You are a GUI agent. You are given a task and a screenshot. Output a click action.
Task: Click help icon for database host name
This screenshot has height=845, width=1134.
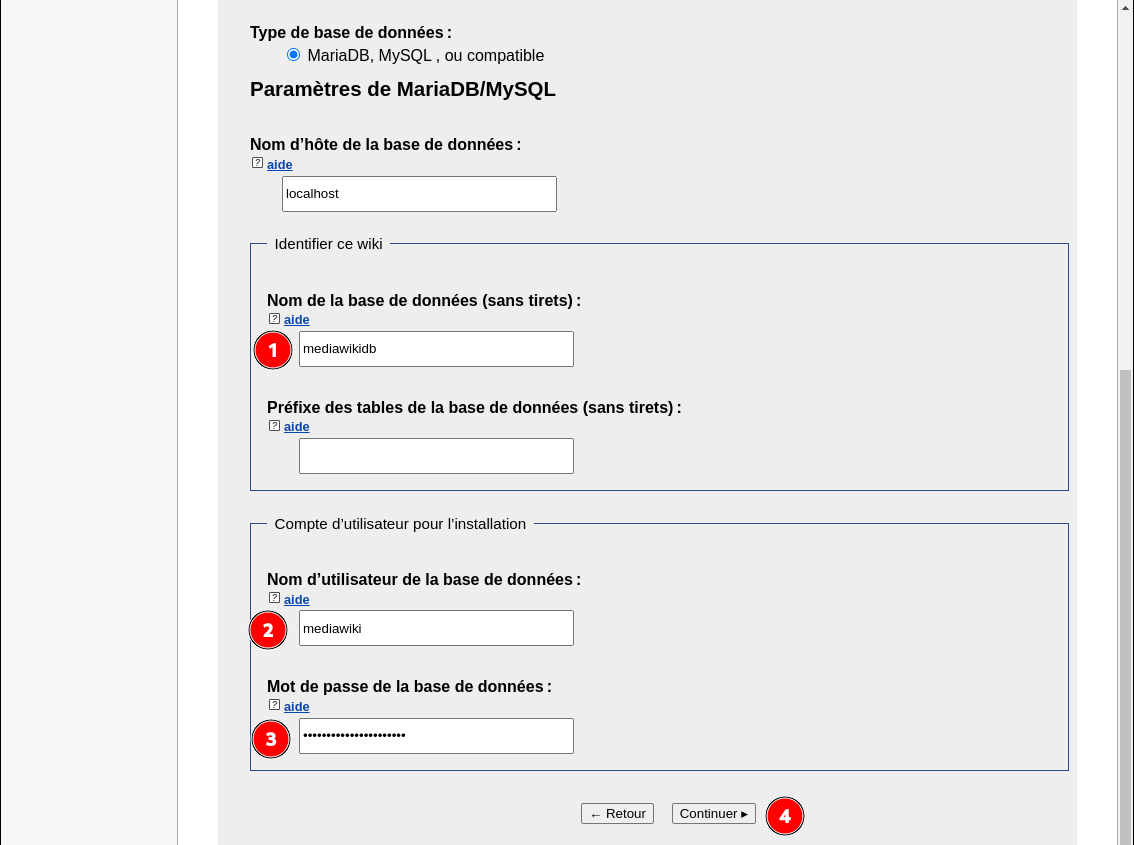point(257,163)
